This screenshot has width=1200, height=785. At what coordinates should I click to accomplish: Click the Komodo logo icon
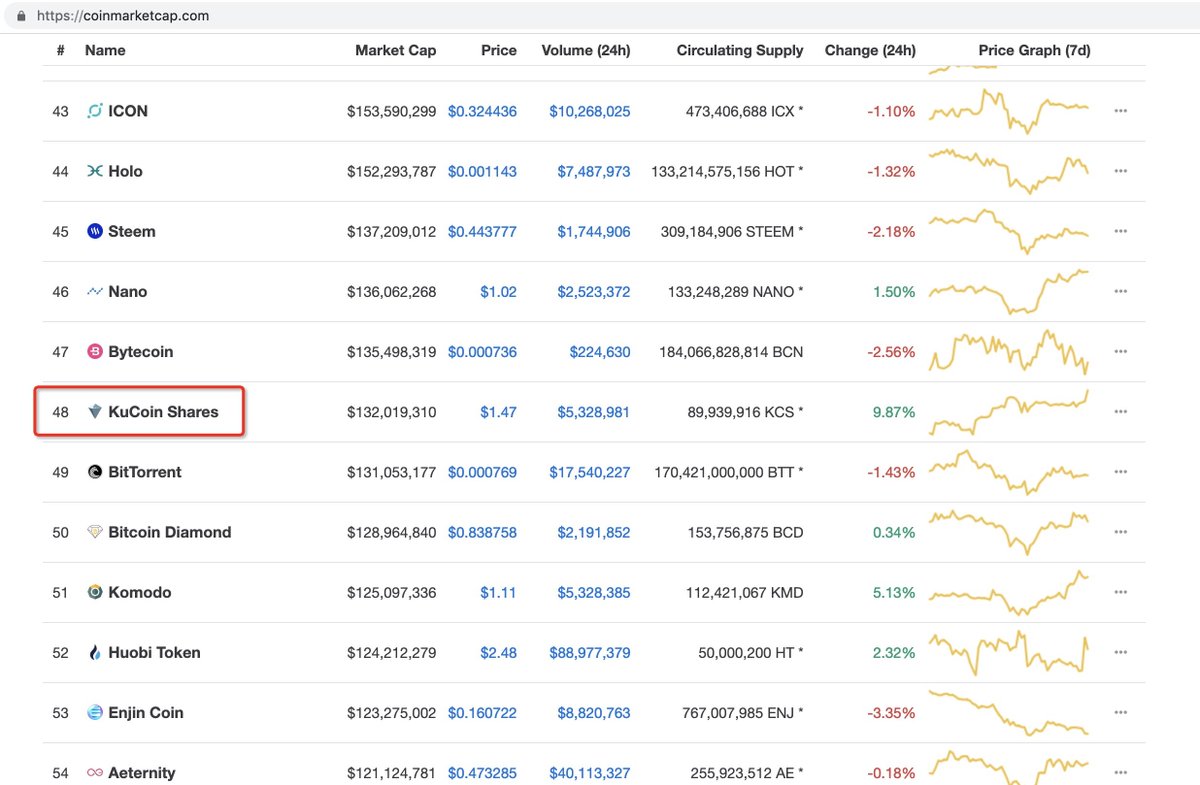[x=95, y=592]
